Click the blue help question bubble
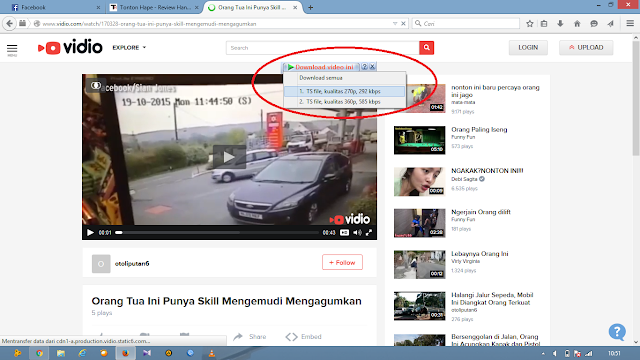The image size is (640, 360). (617, 332)
